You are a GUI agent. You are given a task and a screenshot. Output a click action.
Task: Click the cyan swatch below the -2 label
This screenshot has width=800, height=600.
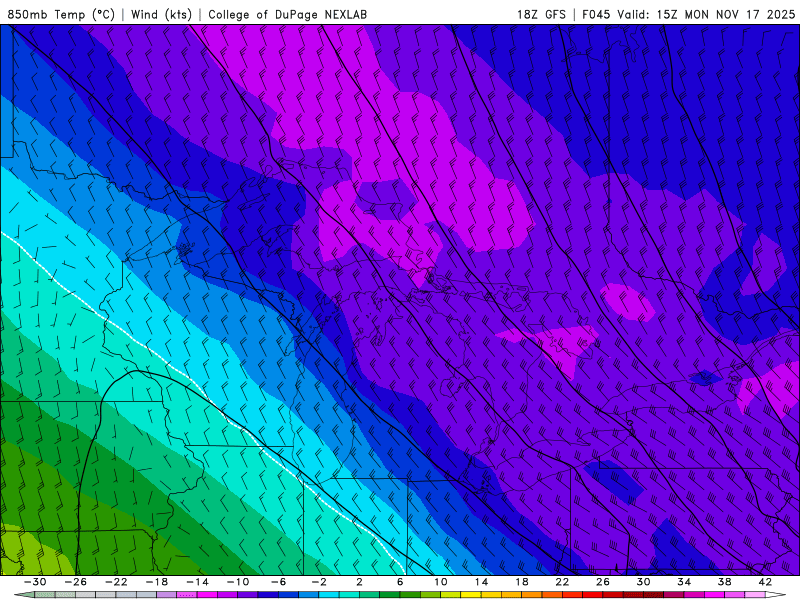329,595
